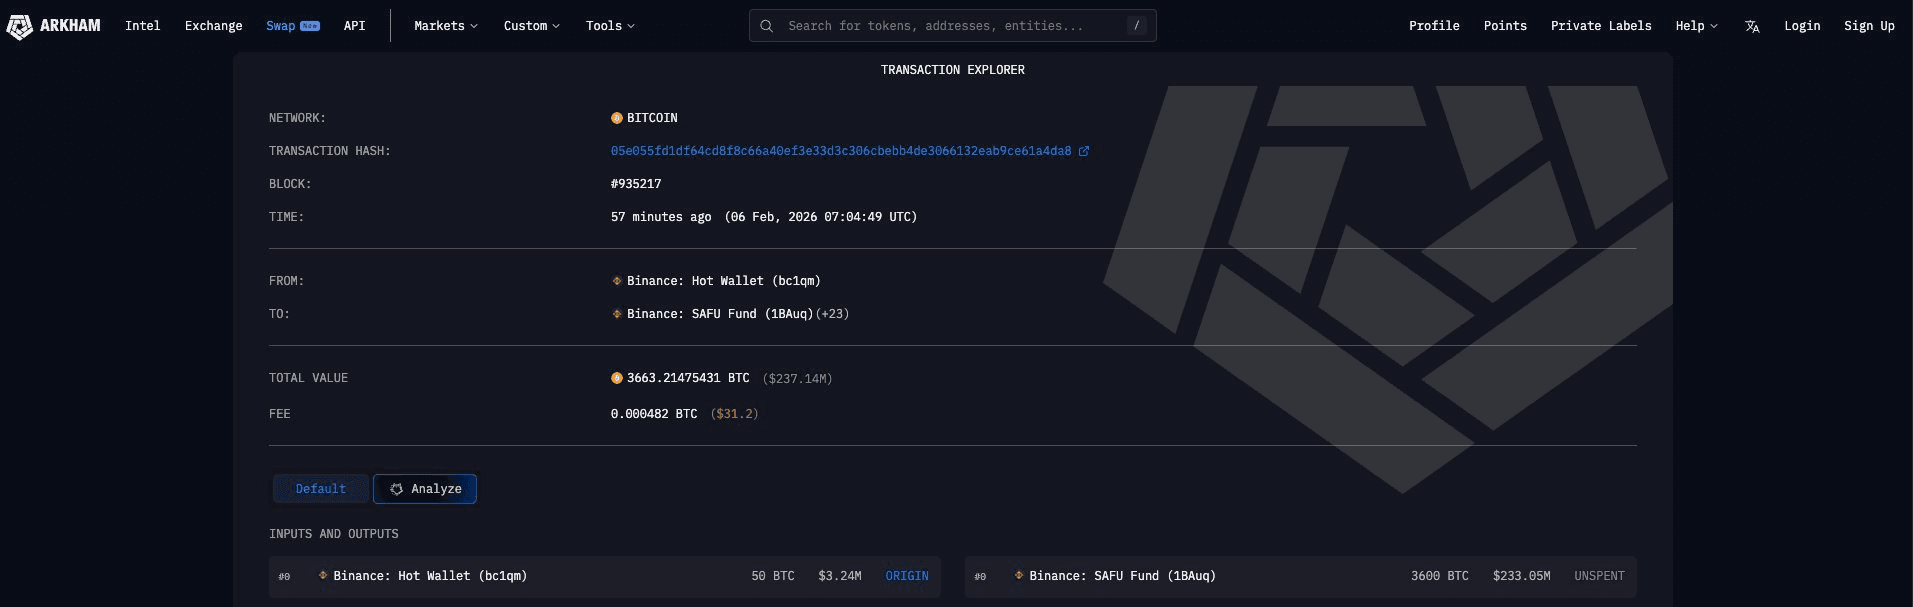Click the Binance icon beside FROM hot wallet
The height and width of the screenshot is (607, 1913).
(617, 281)
